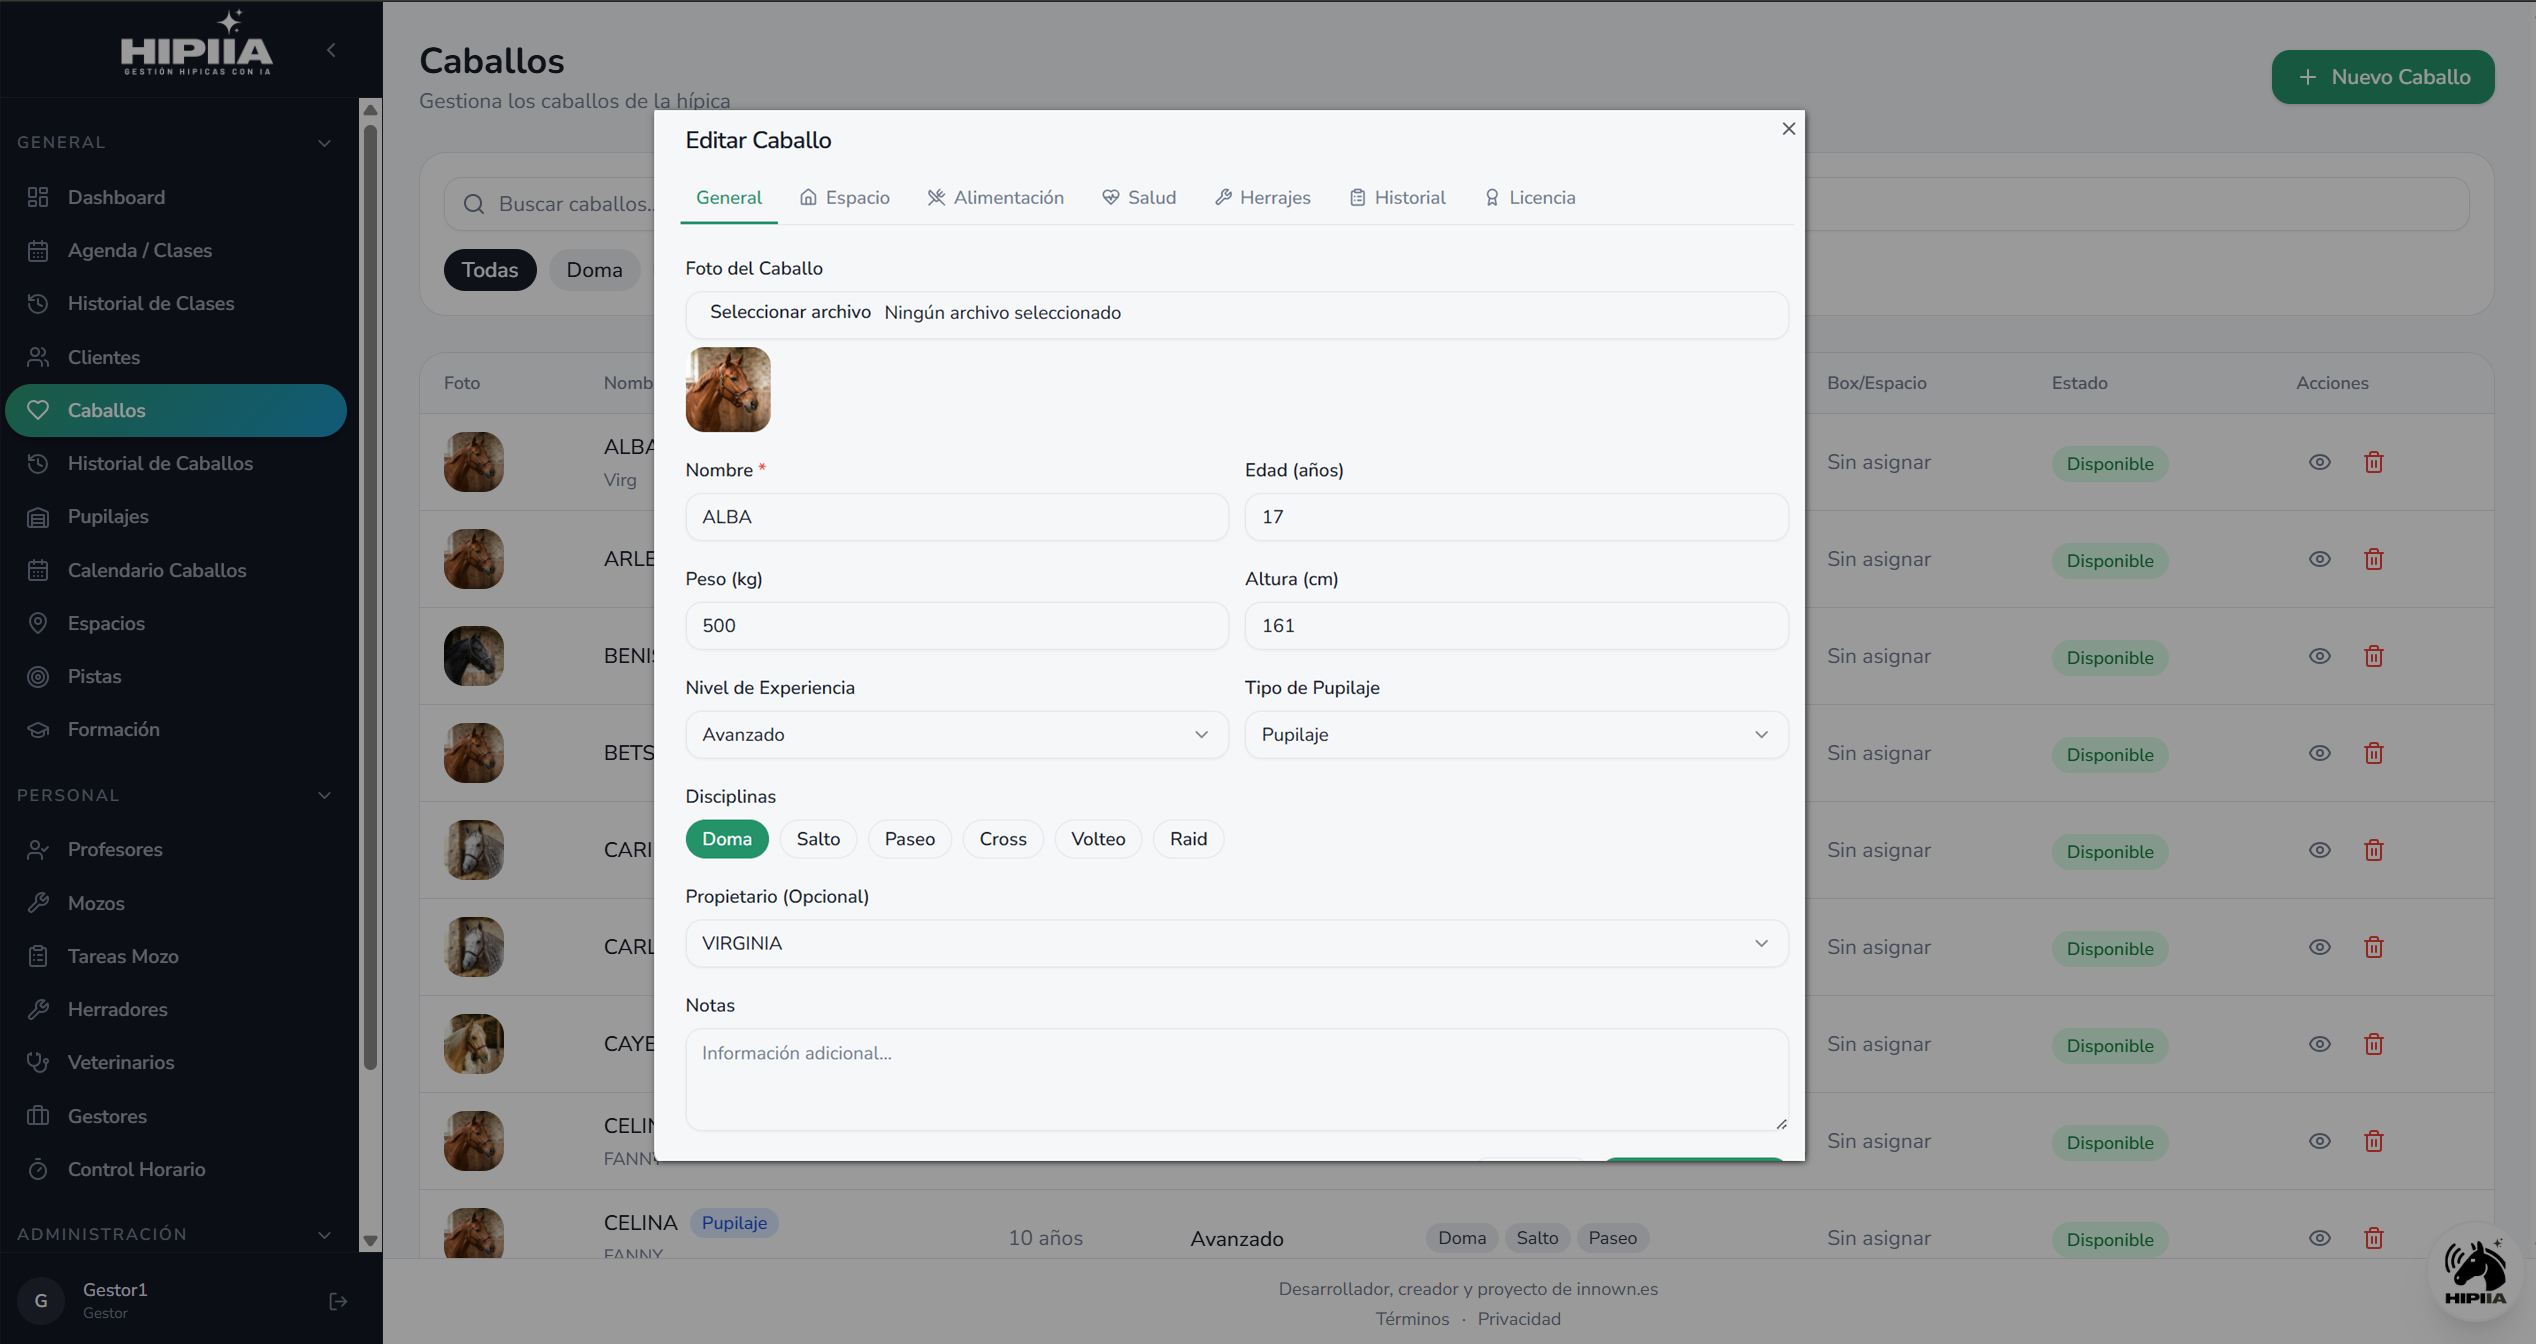2536x1344 pixels.
Task: Collapse the PERSONAL sidebar group
Action: coord(324,796)
